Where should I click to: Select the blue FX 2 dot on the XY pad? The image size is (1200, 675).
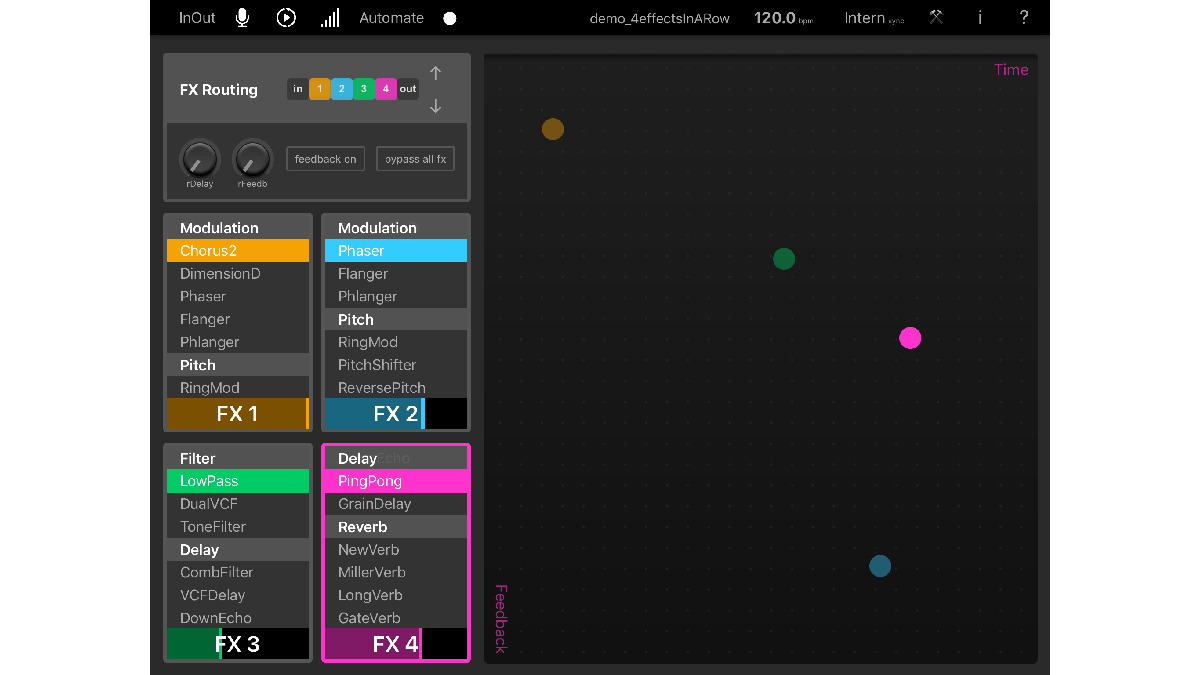tap(880, 566)
